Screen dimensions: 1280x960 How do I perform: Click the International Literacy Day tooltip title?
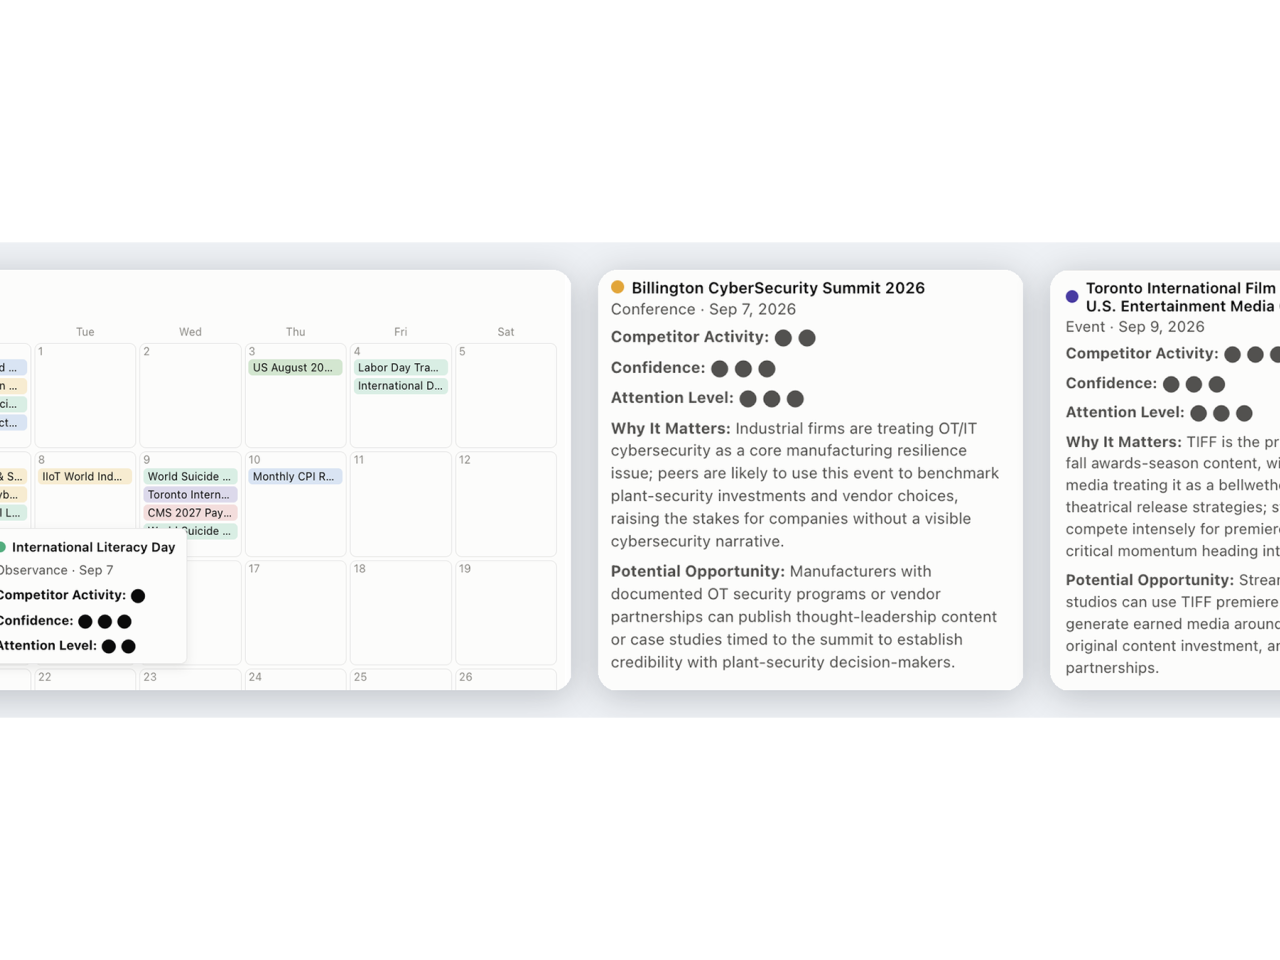[94, 547]
